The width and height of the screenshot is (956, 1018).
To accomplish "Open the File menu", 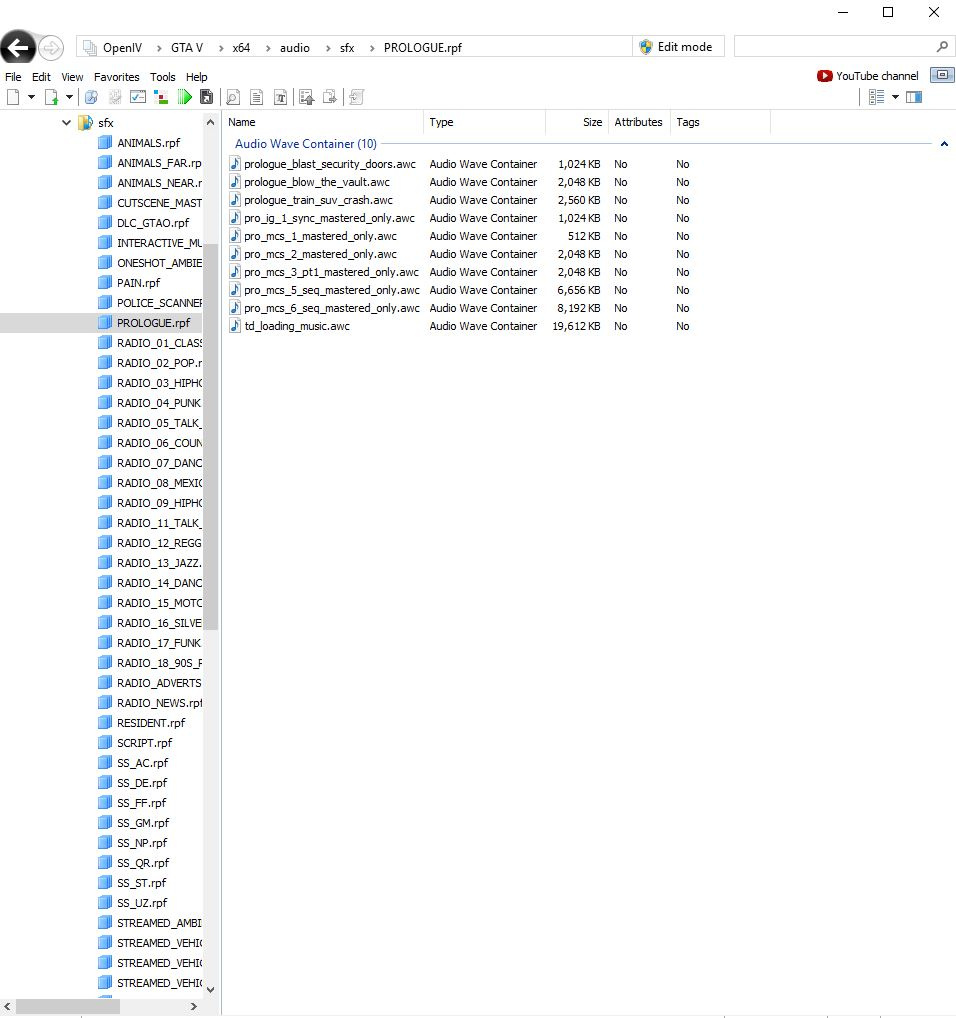I will point(13,77).
